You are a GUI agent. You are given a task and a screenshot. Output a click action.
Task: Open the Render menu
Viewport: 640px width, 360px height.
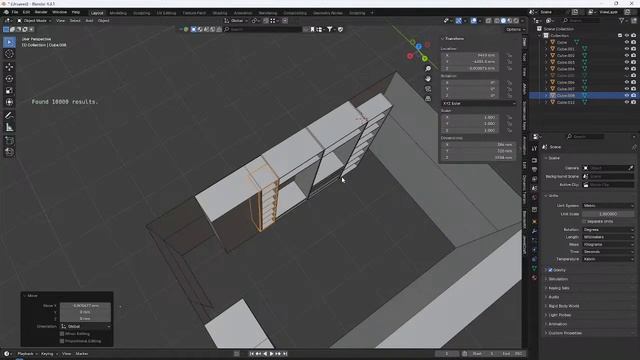(41, 12)
